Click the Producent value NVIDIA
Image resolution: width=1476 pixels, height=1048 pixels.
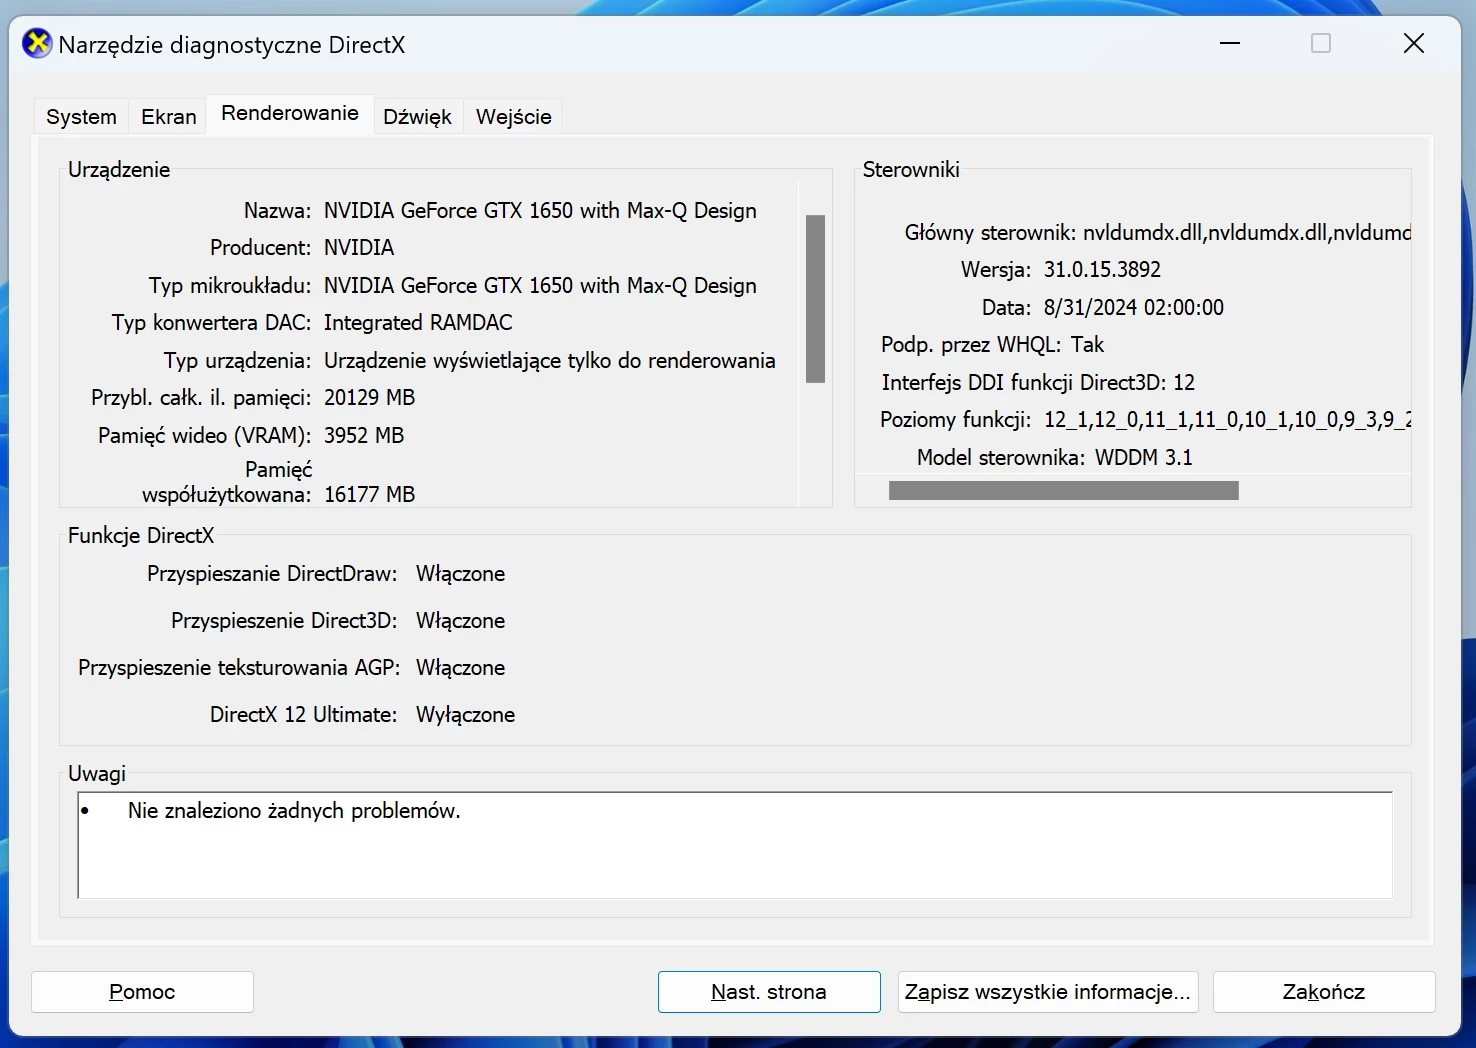359,248
